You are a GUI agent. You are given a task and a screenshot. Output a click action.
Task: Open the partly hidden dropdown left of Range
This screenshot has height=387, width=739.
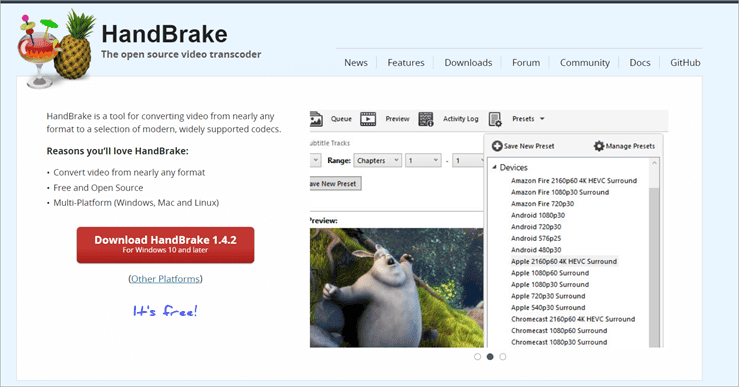[x=315, y=161]
